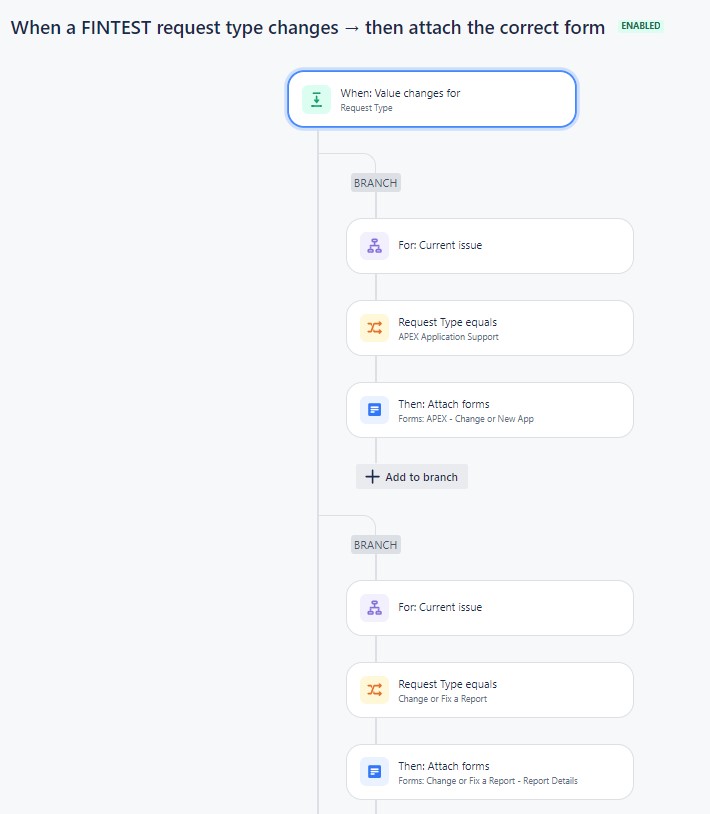Open the second For: Current issue component
710x814 pixels.
(489, 607)
